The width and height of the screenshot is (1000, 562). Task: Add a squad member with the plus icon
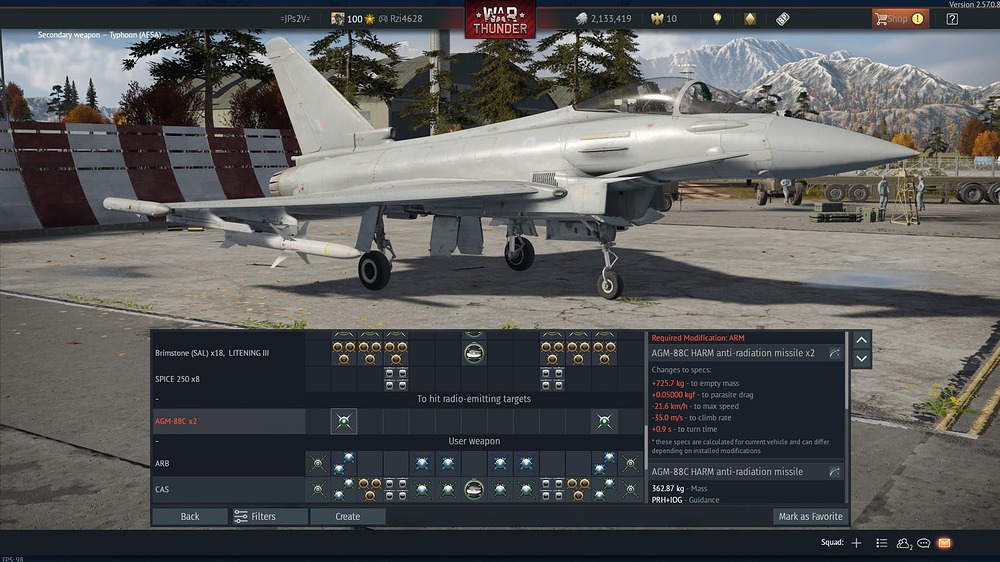[857, 543]
